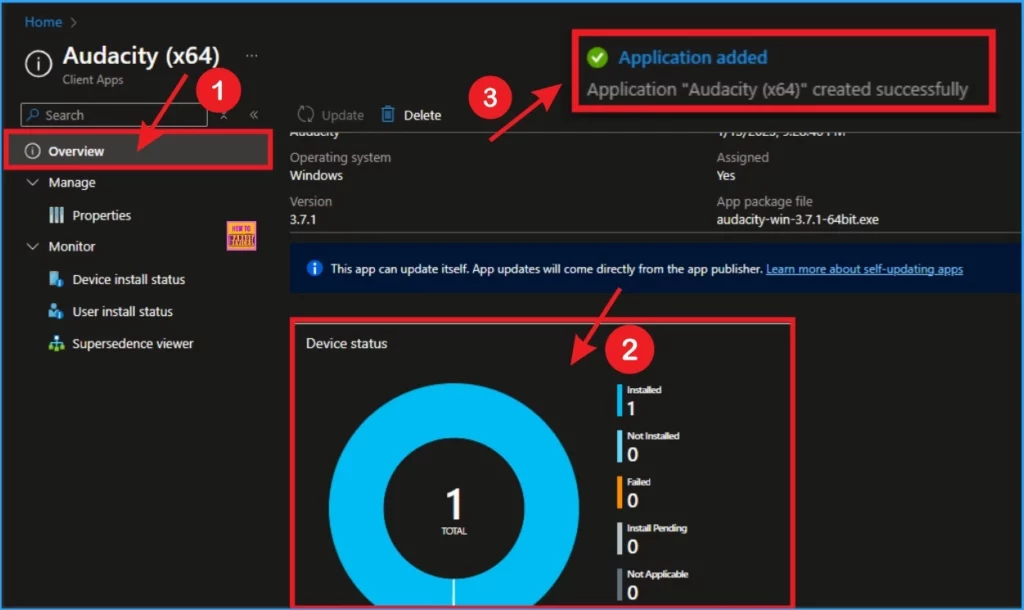Click the Installed legend color bar
Viewport: 1024px width, 610px height.
619,400
